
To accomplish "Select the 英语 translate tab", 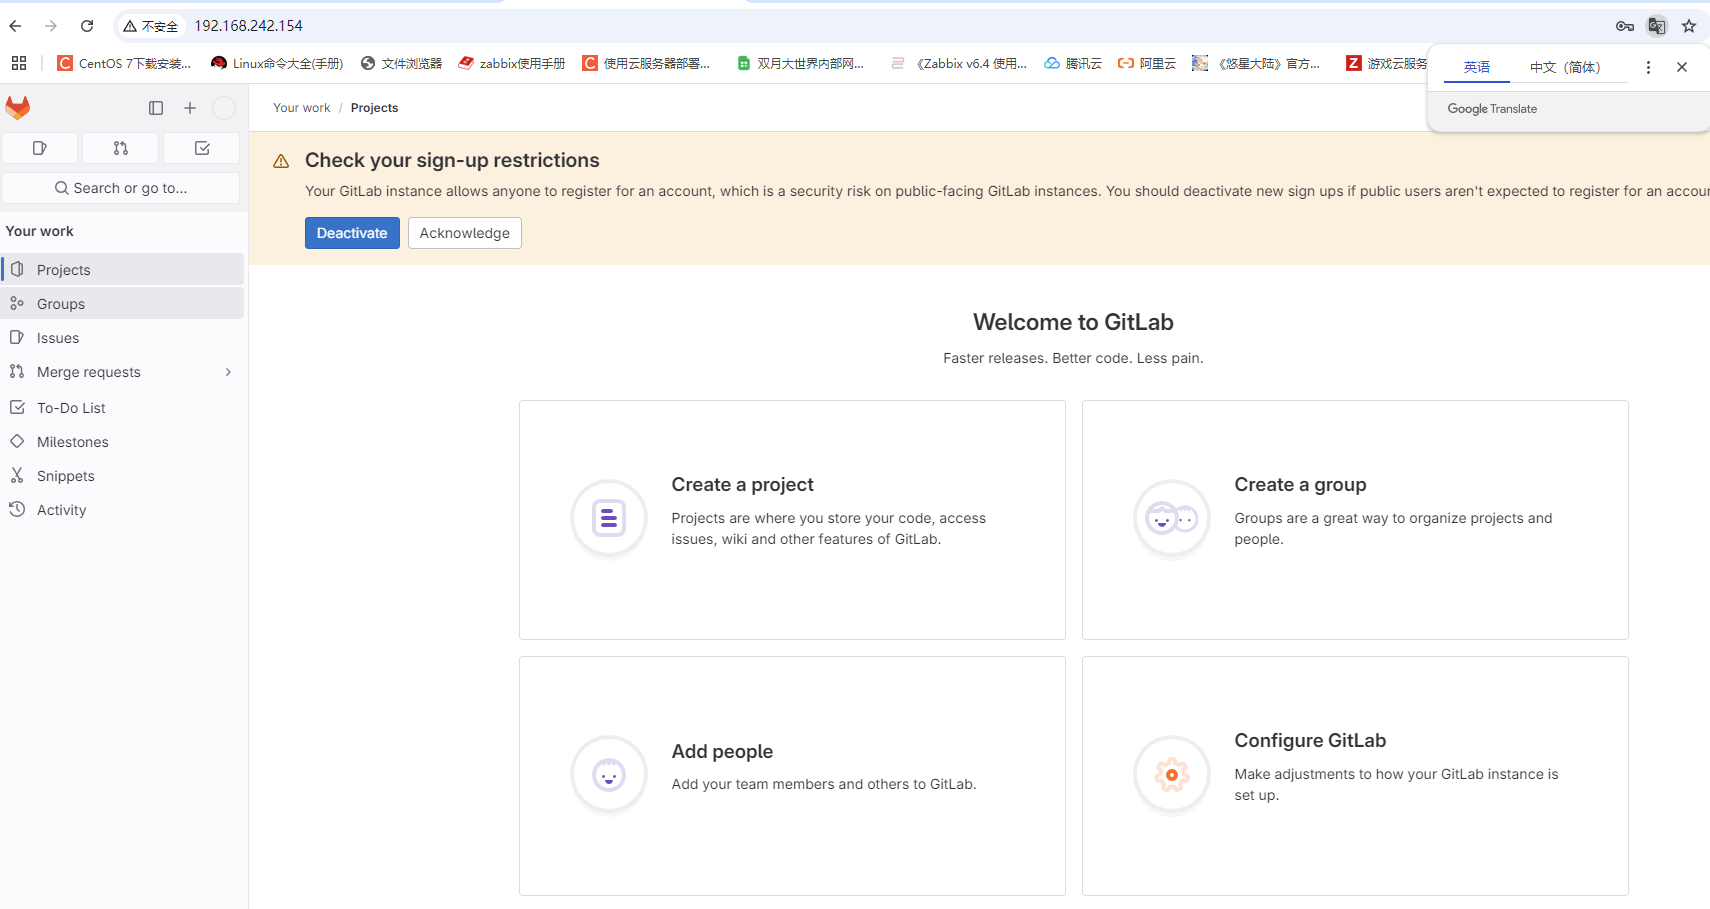I will [1477, 67].
